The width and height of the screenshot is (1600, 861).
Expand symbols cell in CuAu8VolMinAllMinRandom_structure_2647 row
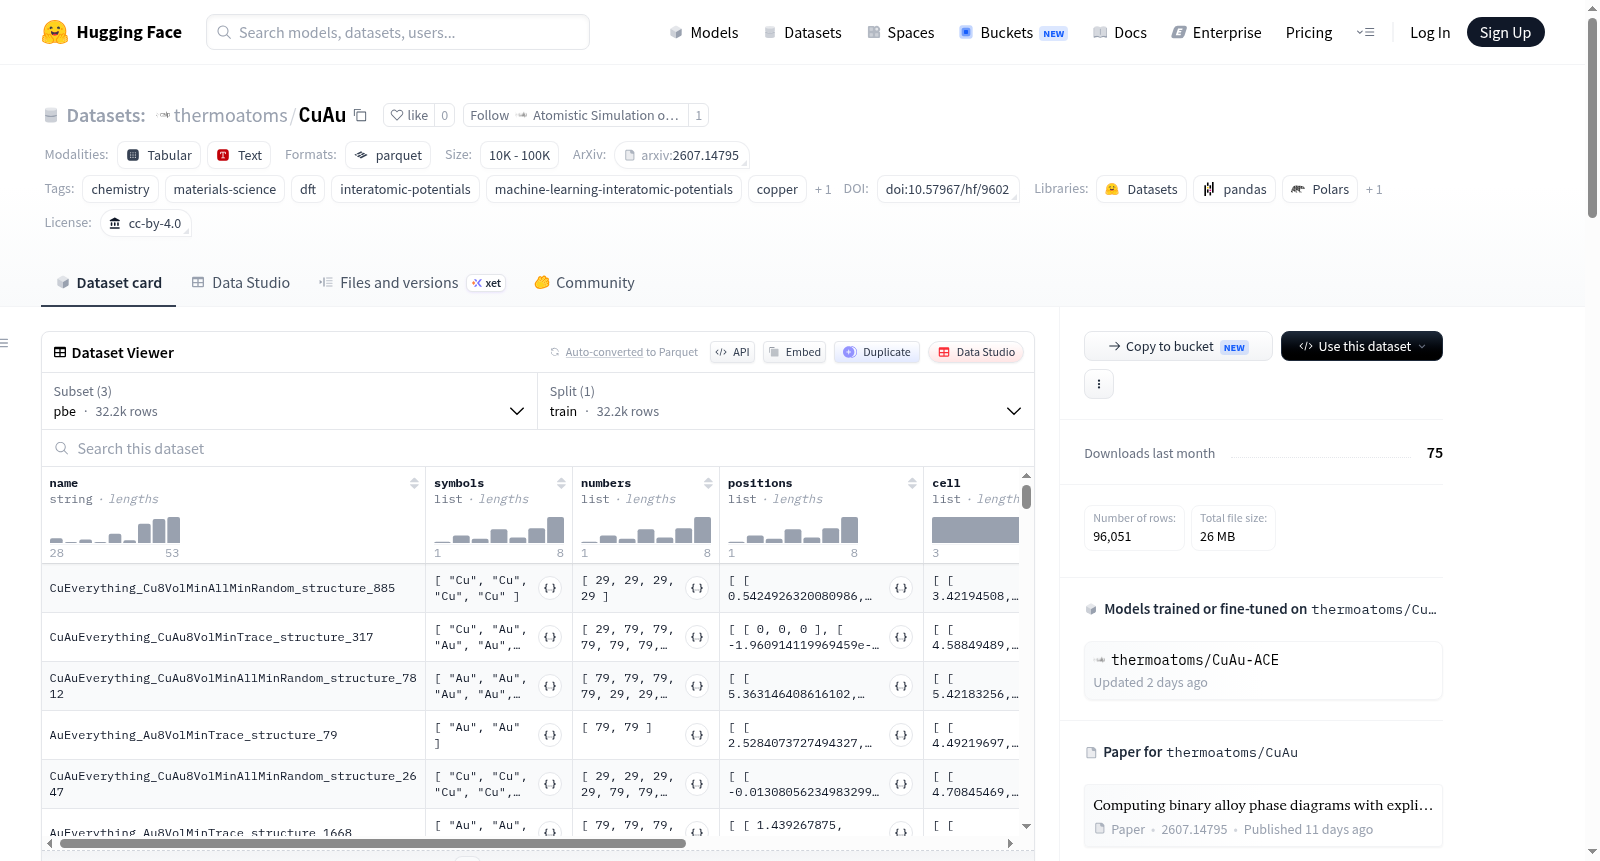click(x=550, y=784)
